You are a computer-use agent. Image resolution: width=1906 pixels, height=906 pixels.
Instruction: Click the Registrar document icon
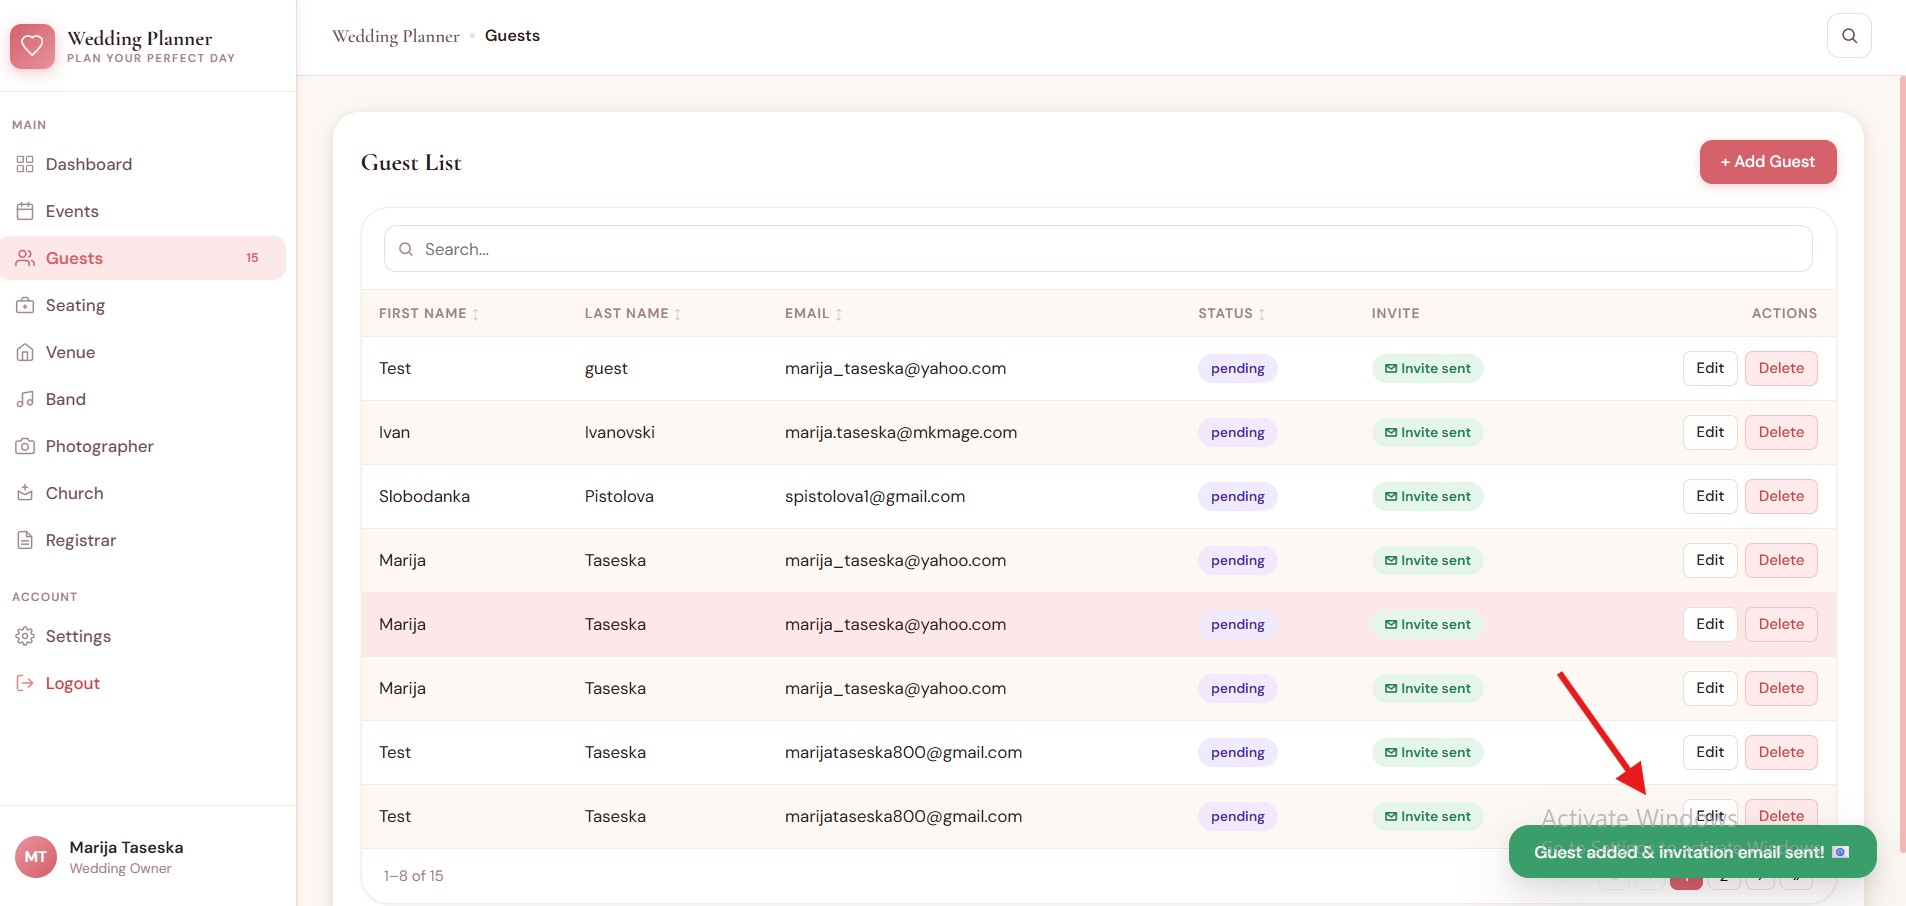(x=25, y=540)
